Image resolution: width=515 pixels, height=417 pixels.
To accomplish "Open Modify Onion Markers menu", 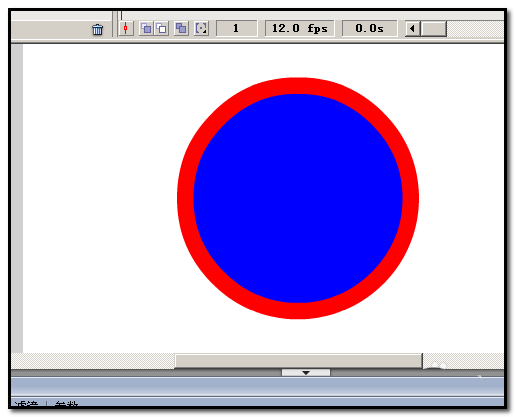I will point(201,28).
